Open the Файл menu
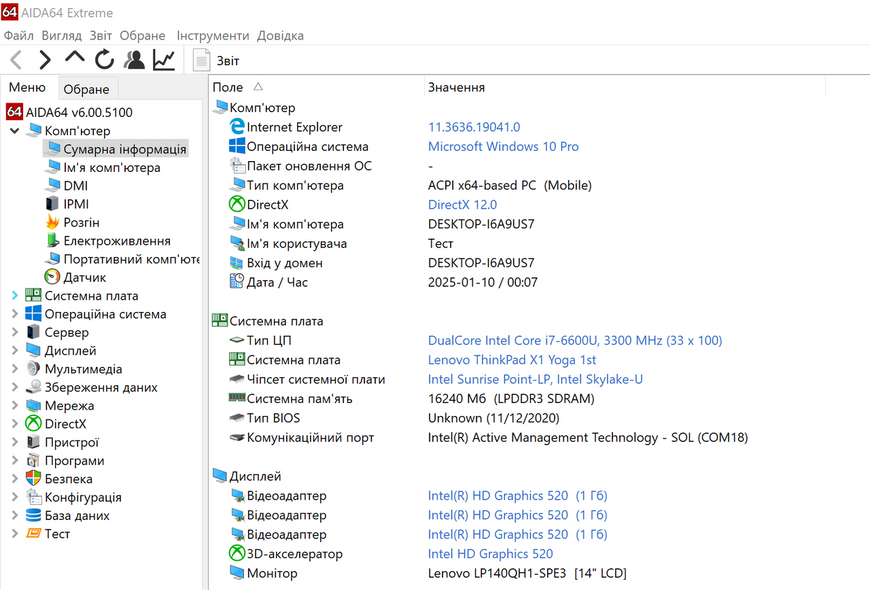 (x=19, y=36)
